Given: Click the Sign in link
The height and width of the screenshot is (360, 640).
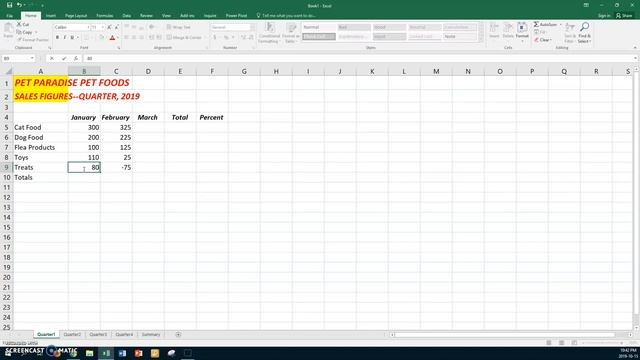Looking at the screenshot, I should coord(604,16).
